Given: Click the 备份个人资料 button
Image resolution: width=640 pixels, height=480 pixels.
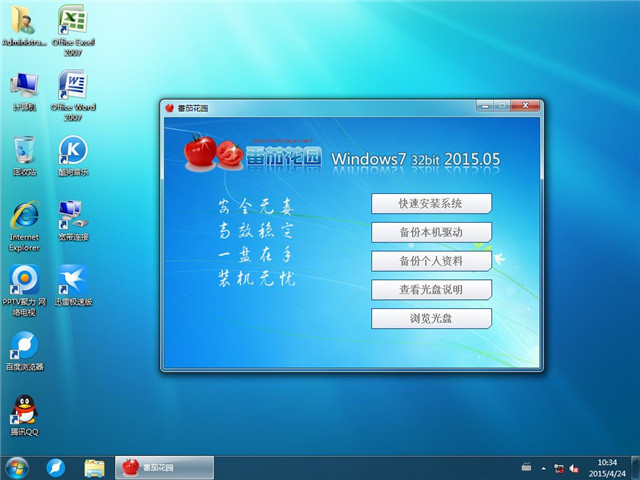Looking at the screenshot, I should (431, 261).
